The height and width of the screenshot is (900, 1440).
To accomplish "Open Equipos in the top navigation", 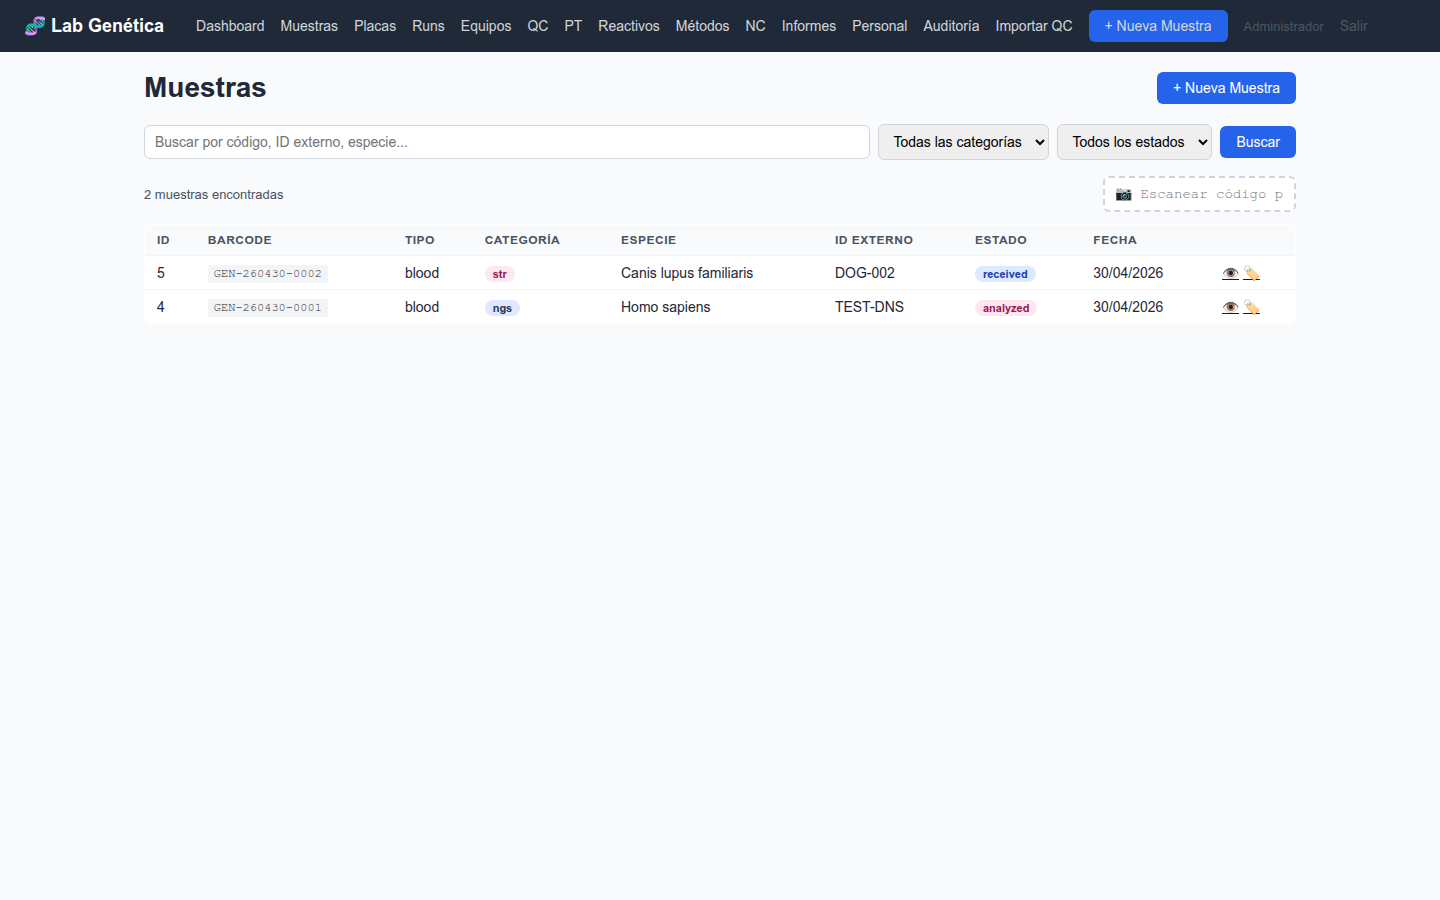I will pyautogui.click(x=486, y=26).
